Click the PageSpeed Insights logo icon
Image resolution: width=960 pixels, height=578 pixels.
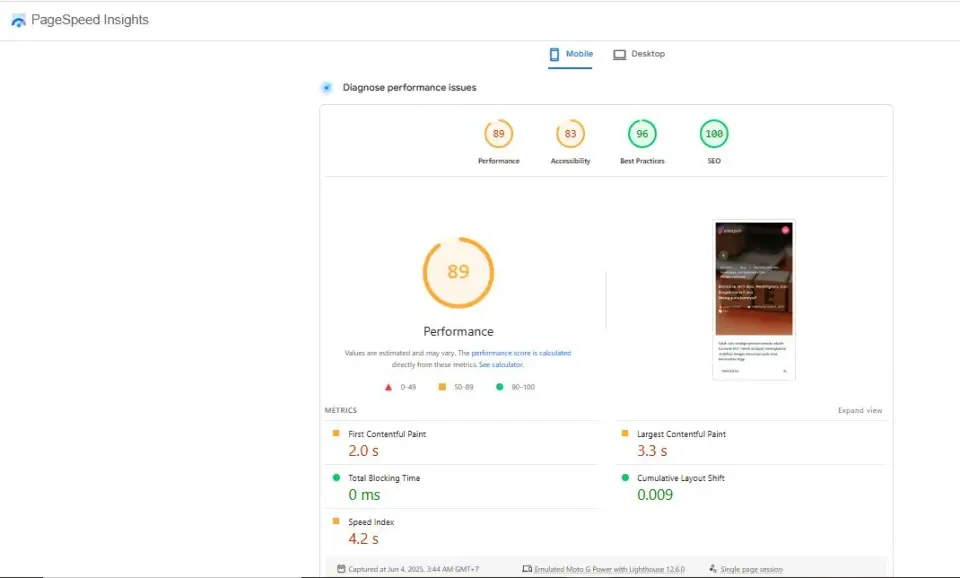[x=18, y=20]
